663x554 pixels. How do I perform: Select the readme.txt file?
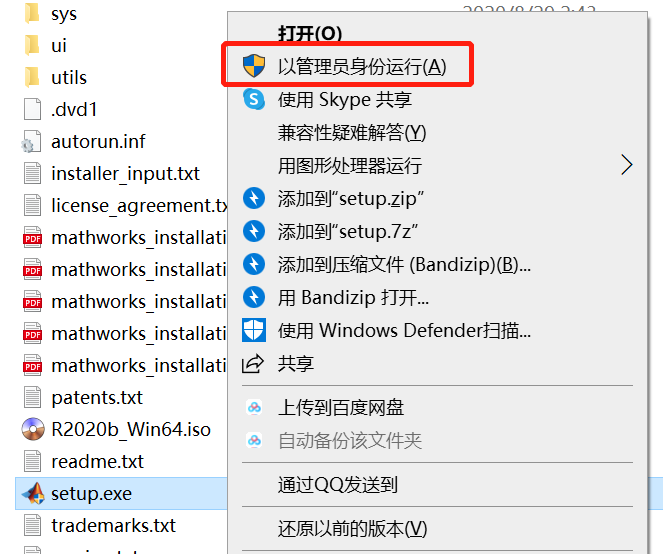tap(97, 461)
